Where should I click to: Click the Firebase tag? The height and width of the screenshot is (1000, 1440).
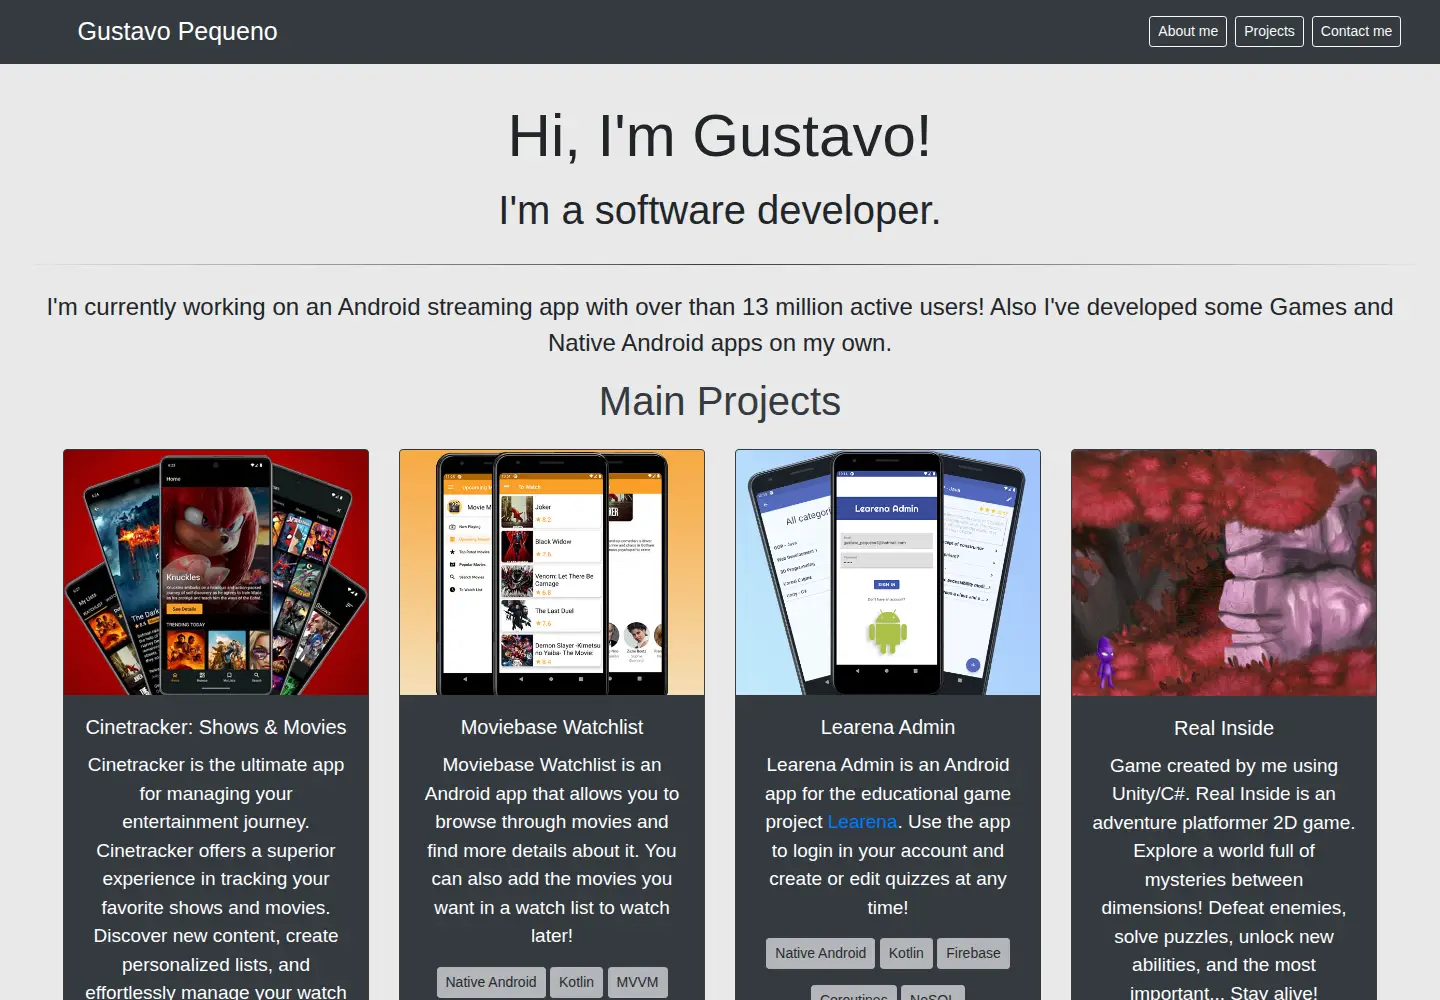973,953
